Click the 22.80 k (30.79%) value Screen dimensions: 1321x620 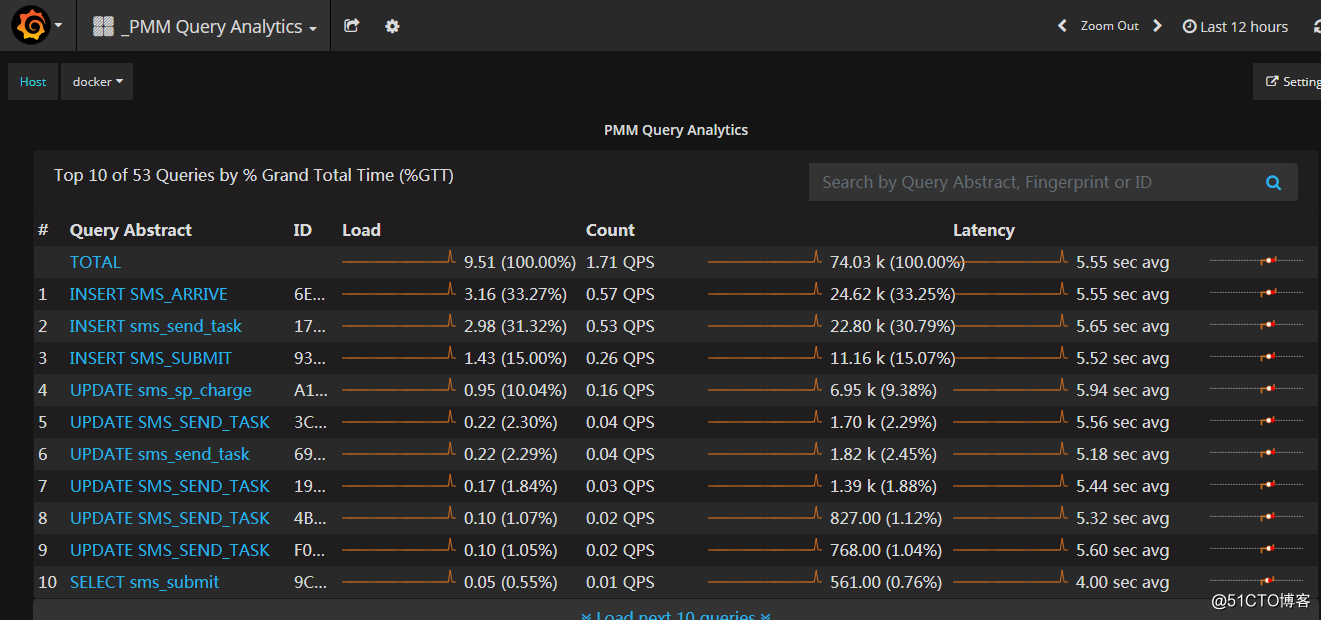coord(892,326)
